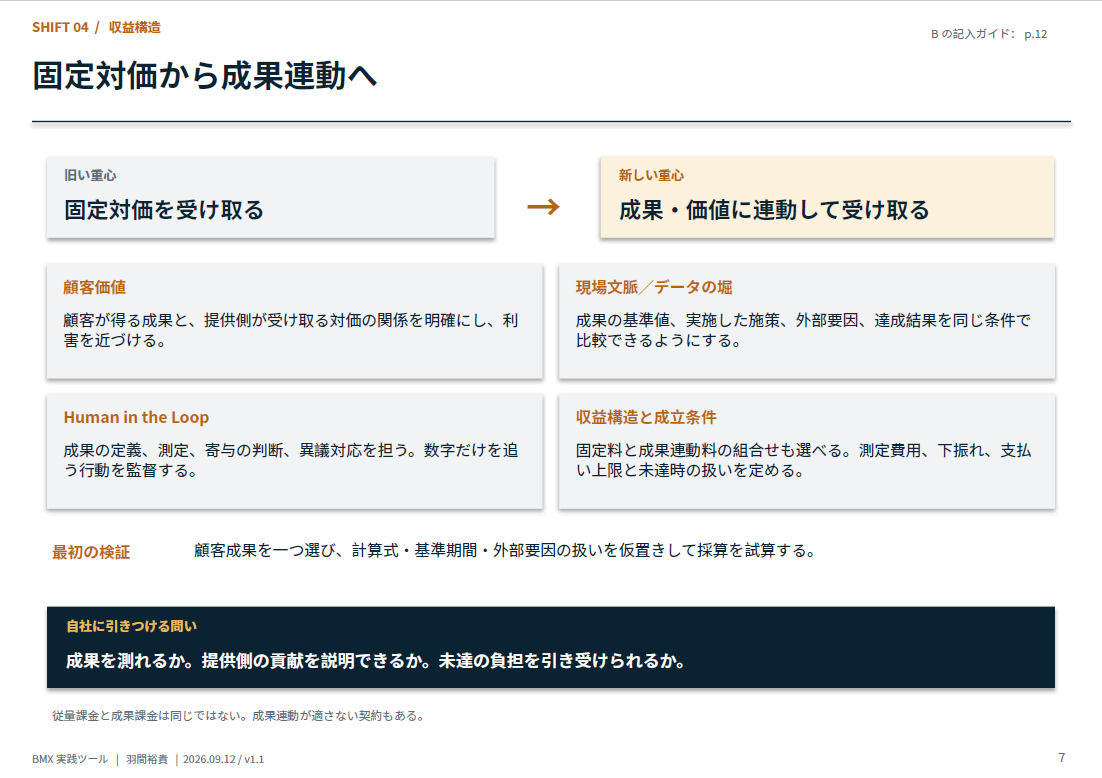Click the 'BMX 実践ツール' footer text
1102x778 pixels.
[x=70, y=759]
